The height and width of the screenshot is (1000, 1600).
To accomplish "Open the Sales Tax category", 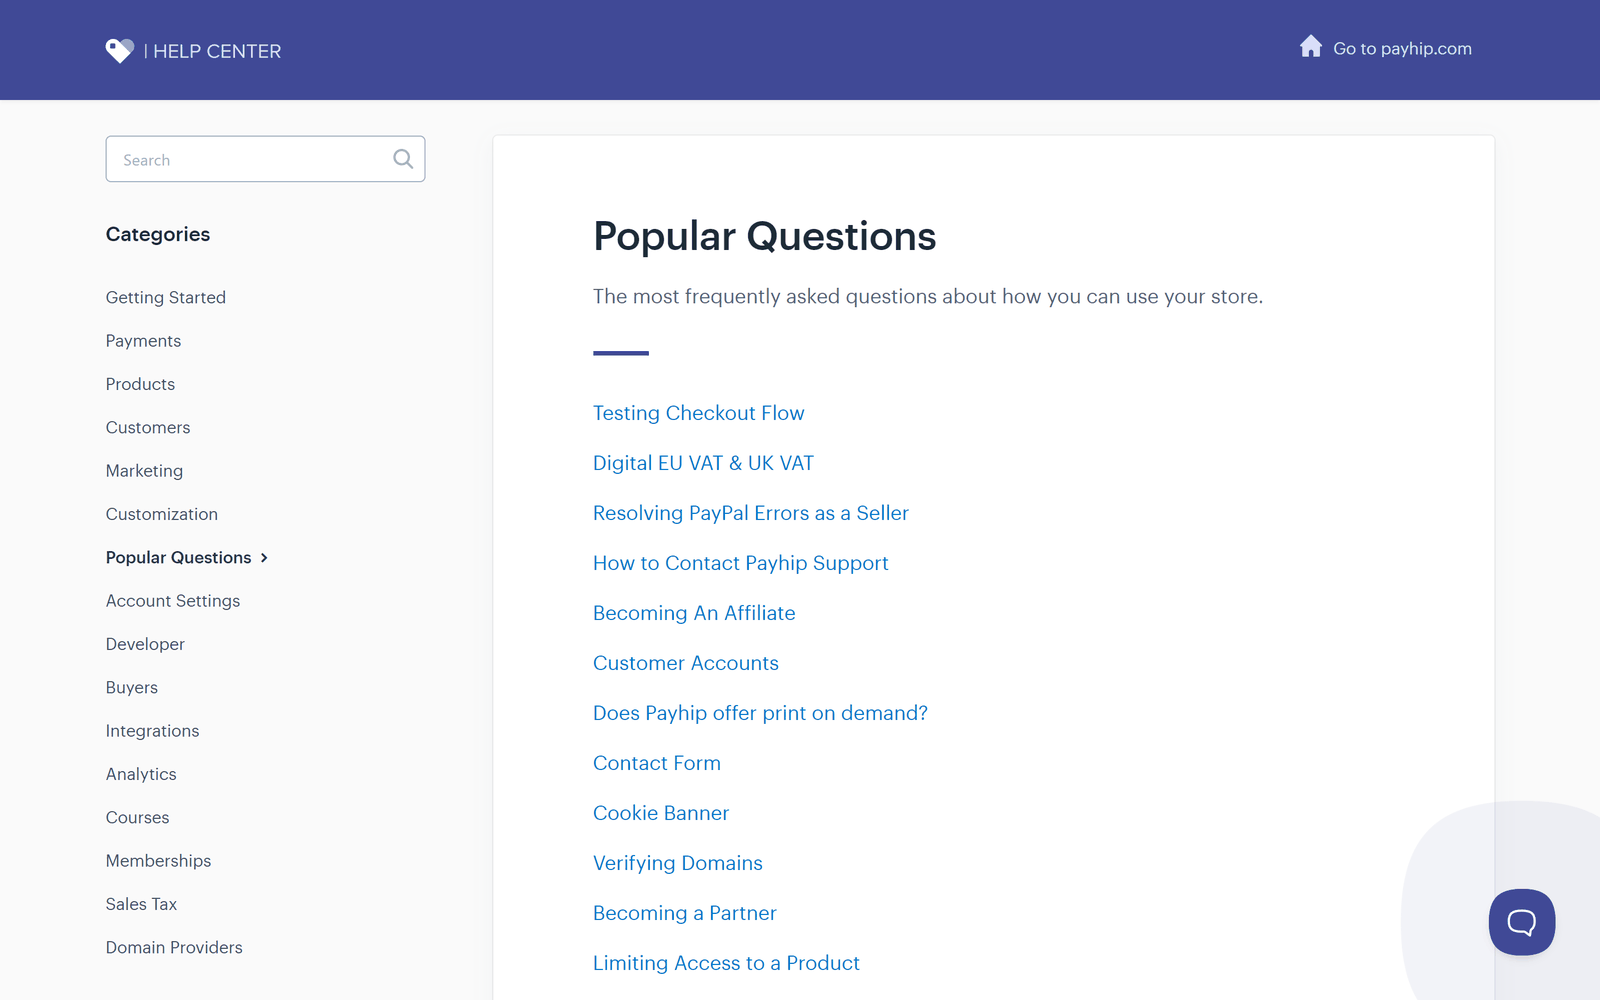I will point(141,904).
